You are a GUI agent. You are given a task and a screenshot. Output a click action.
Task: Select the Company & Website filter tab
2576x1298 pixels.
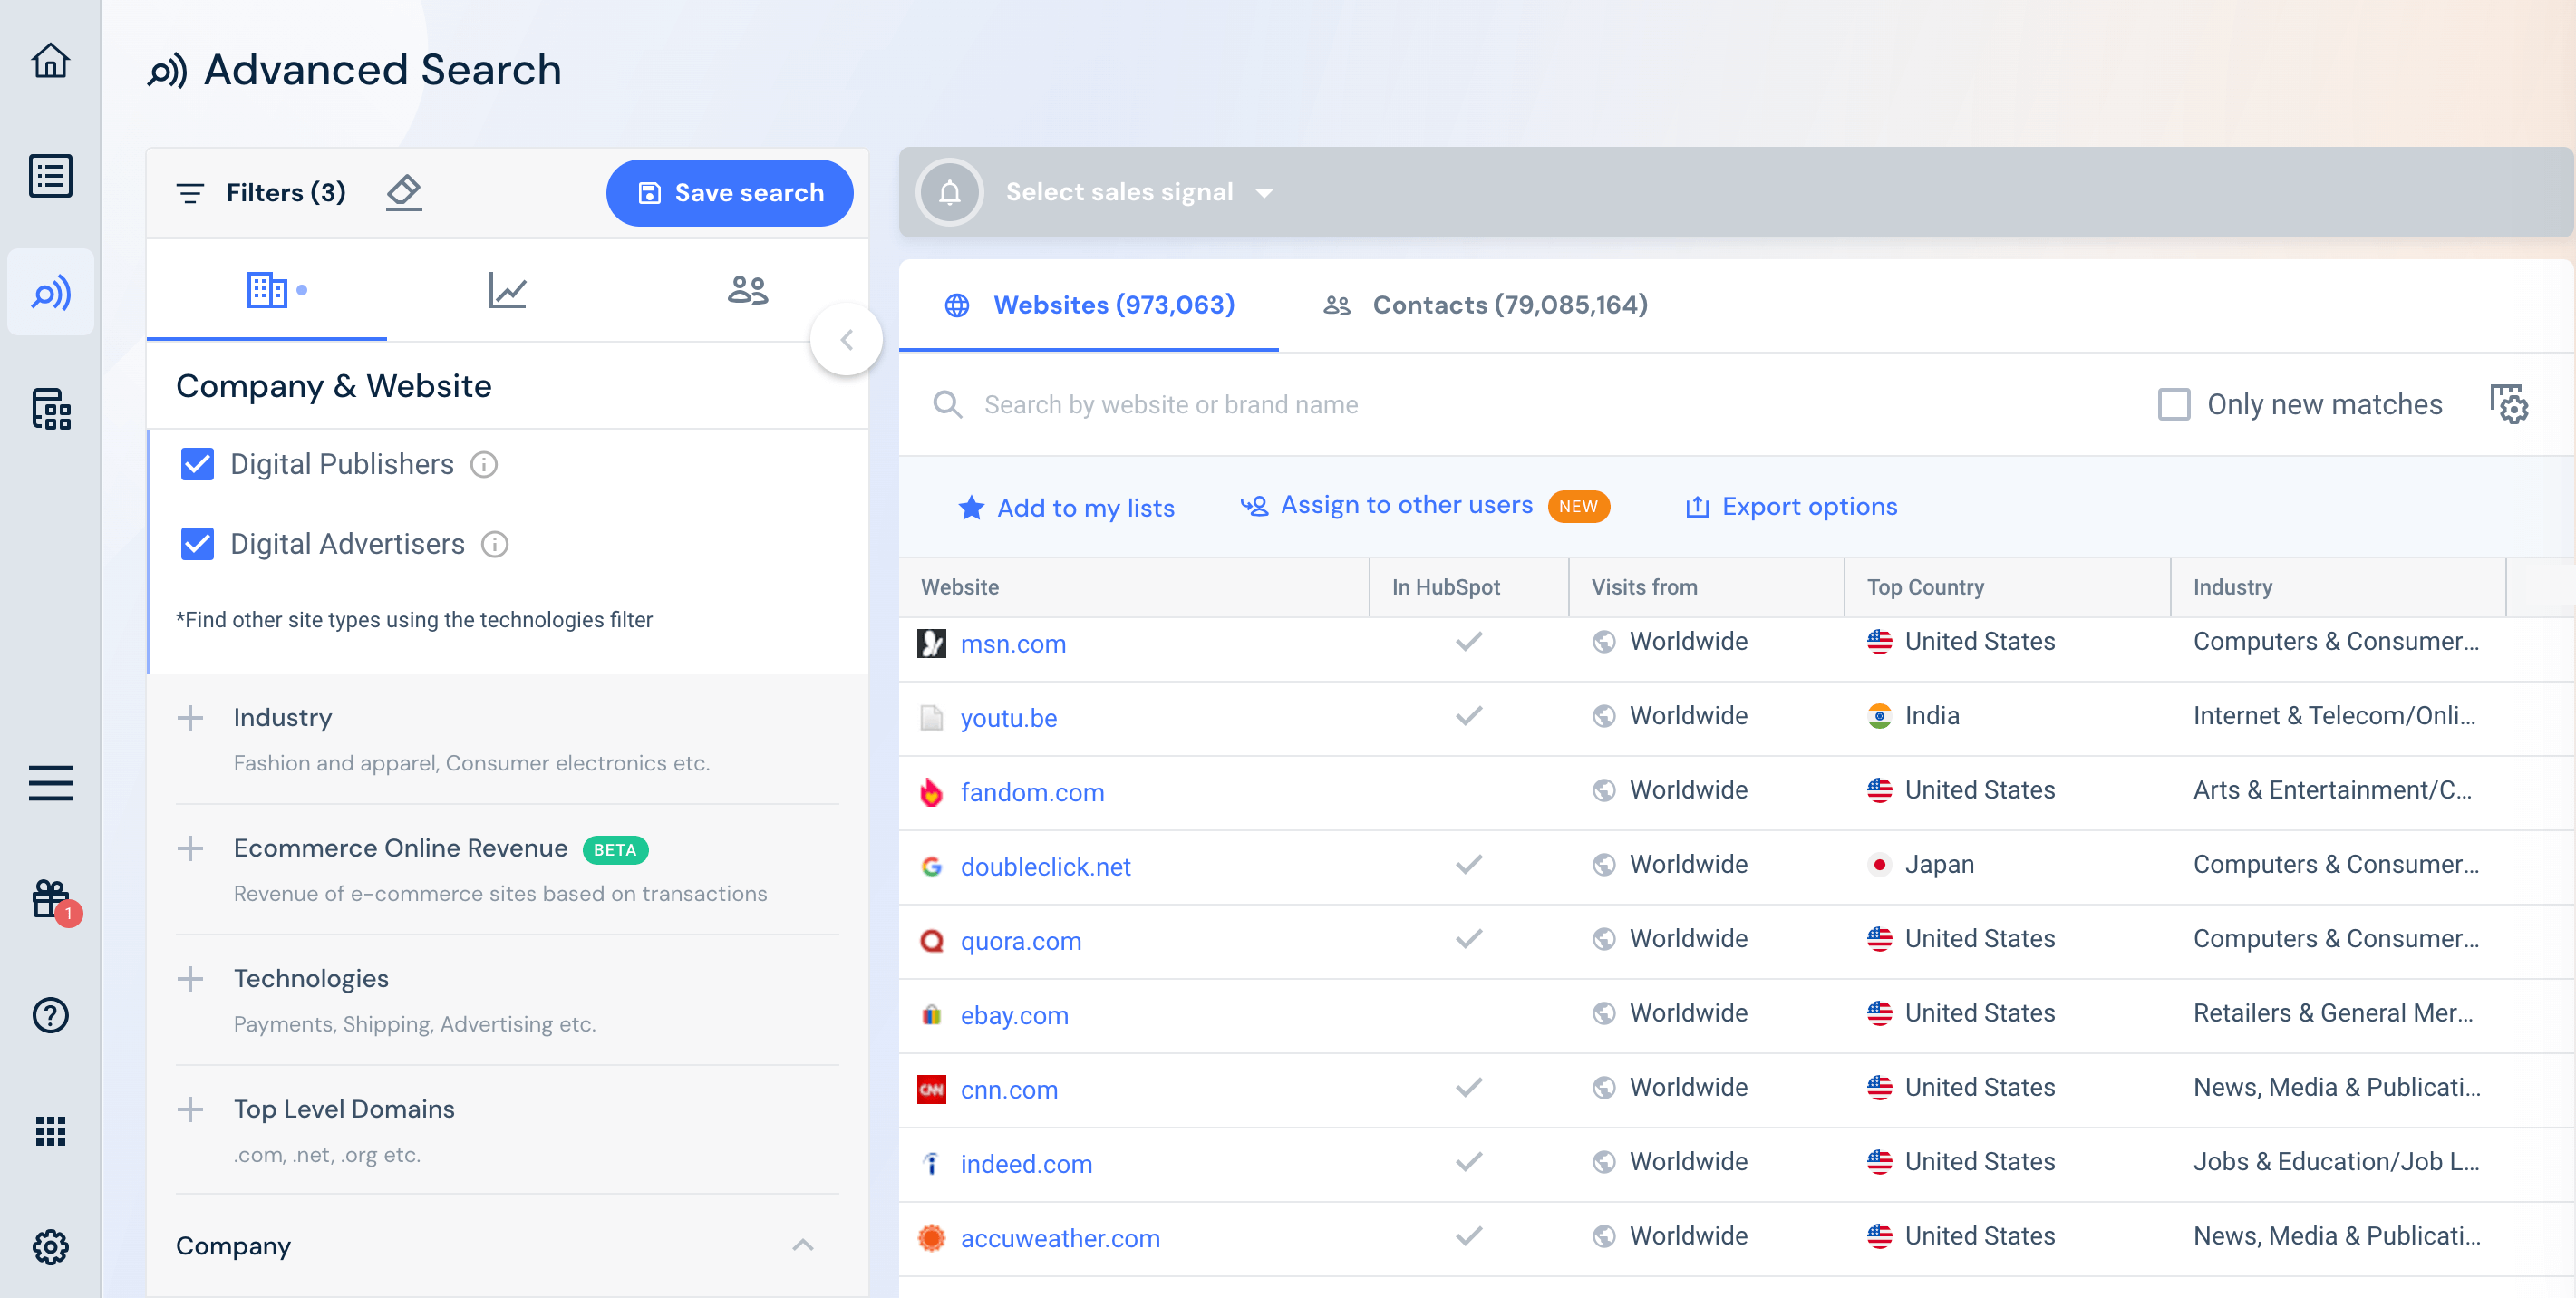[x=266, y=290]
